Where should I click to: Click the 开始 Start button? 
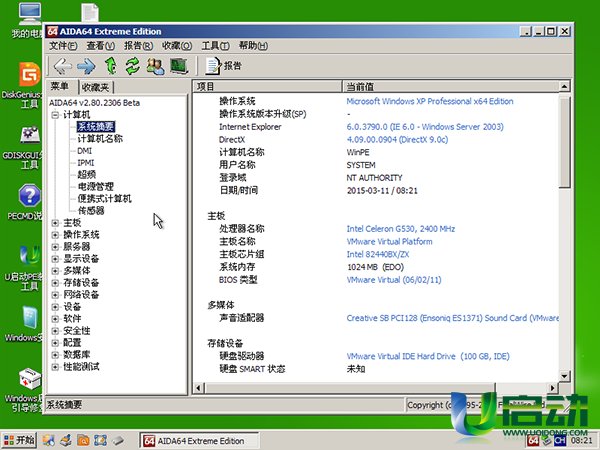pyautogui.click(x=18, y=440)
